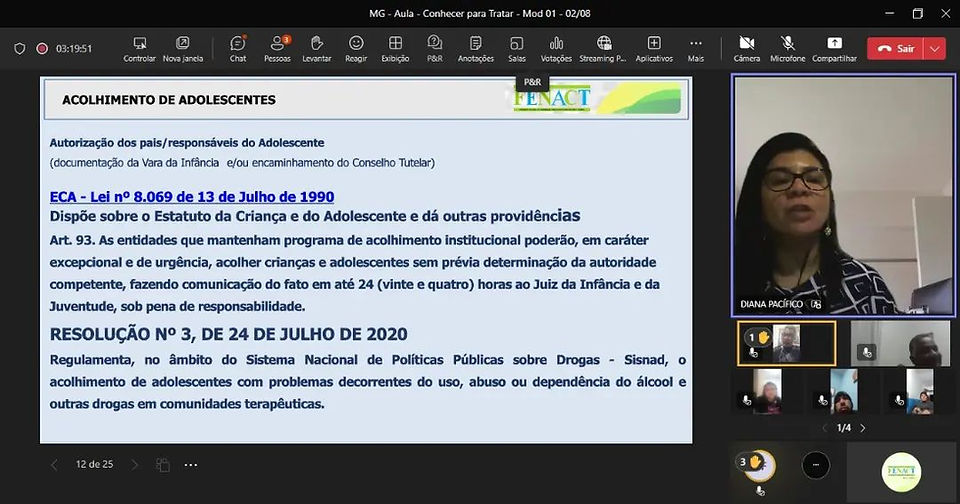
Task: Expand the Sair dropdown arrow
Action: [x=934, y=48]
